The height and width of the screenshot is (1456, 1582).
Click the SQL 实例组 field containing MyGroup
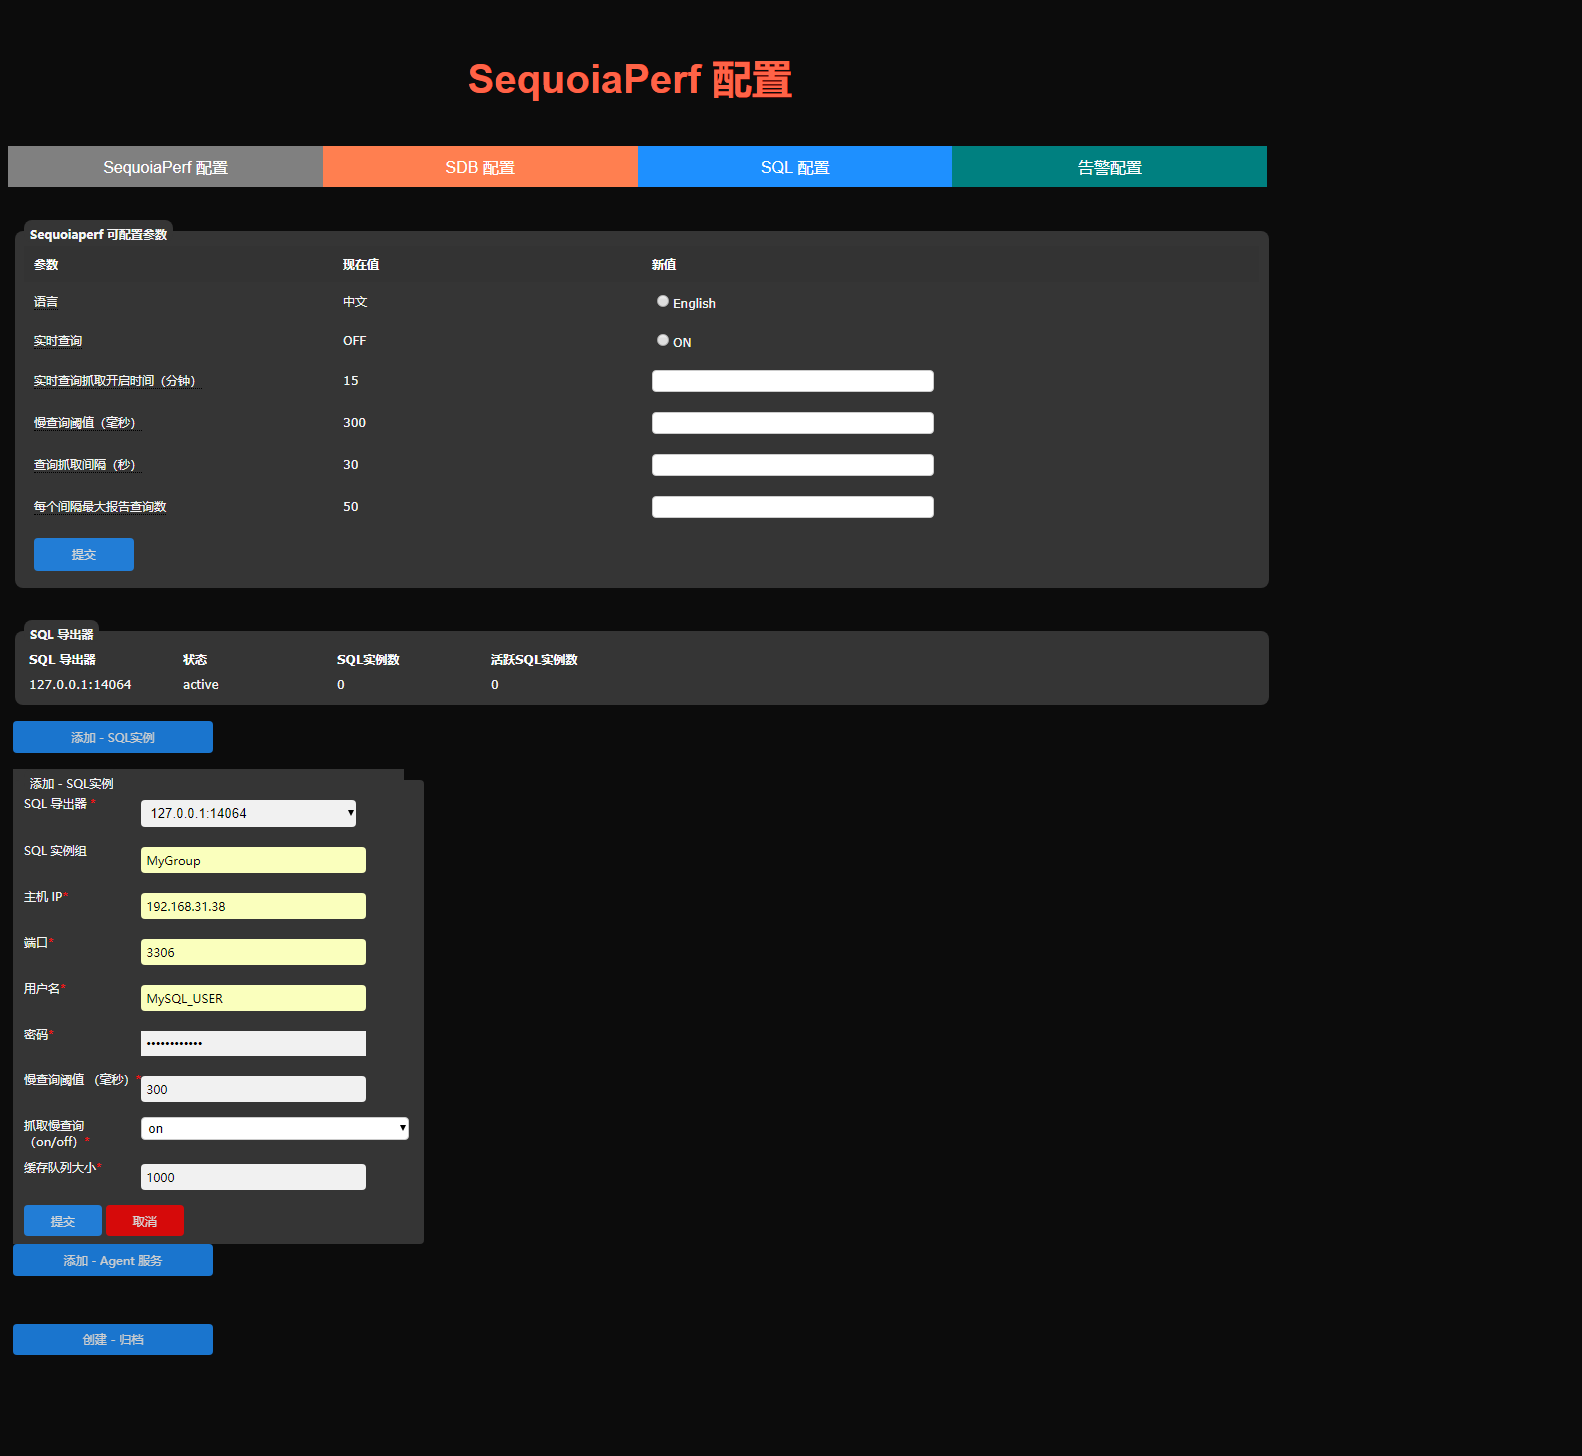253,860
